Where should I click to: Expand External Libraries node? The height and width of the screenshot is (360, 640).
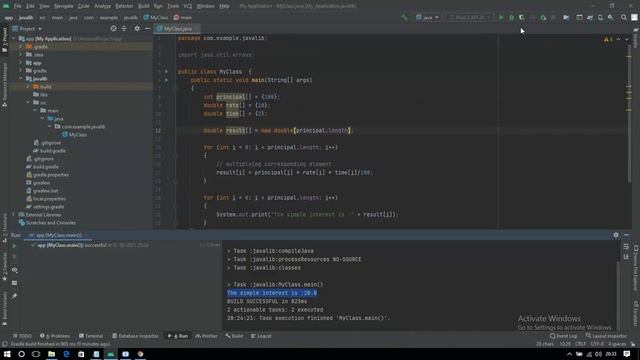(x=13, y=214)
